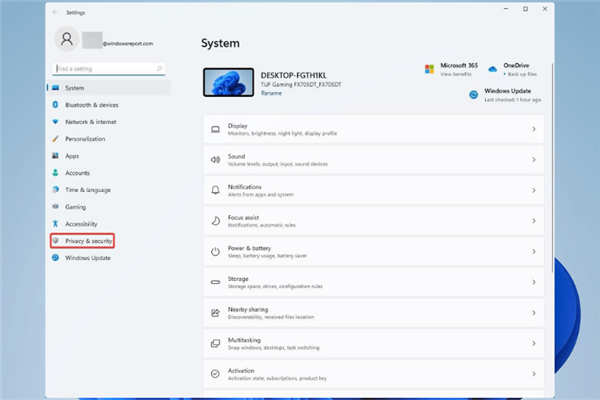The width and height of the screenshot is (600, 400).
Task: Click the Personalization paintbrush icon
Action: point(55,139)
